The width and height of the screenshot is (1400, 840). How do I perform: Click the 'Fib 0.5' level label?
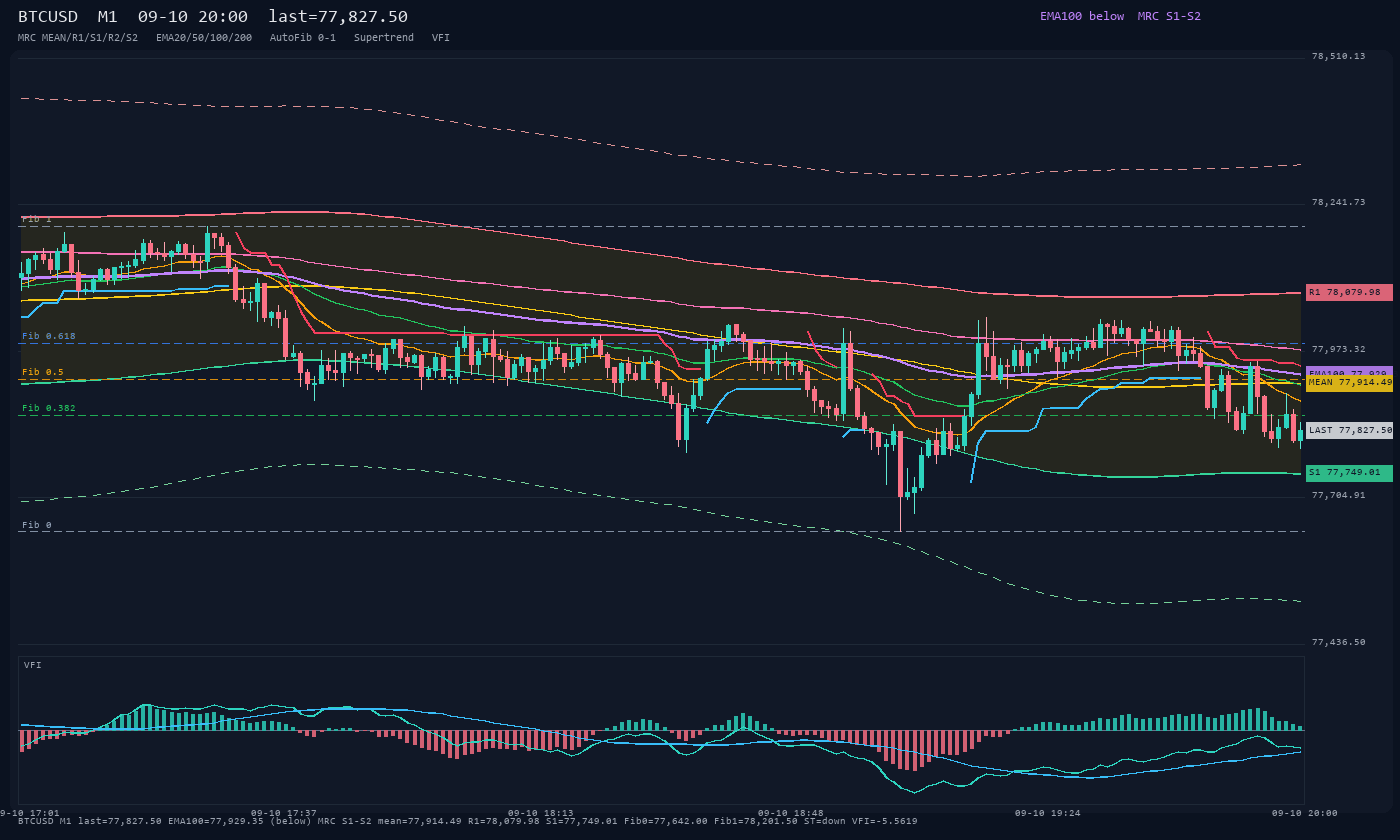pyautogui.click(x=43, y=372)
